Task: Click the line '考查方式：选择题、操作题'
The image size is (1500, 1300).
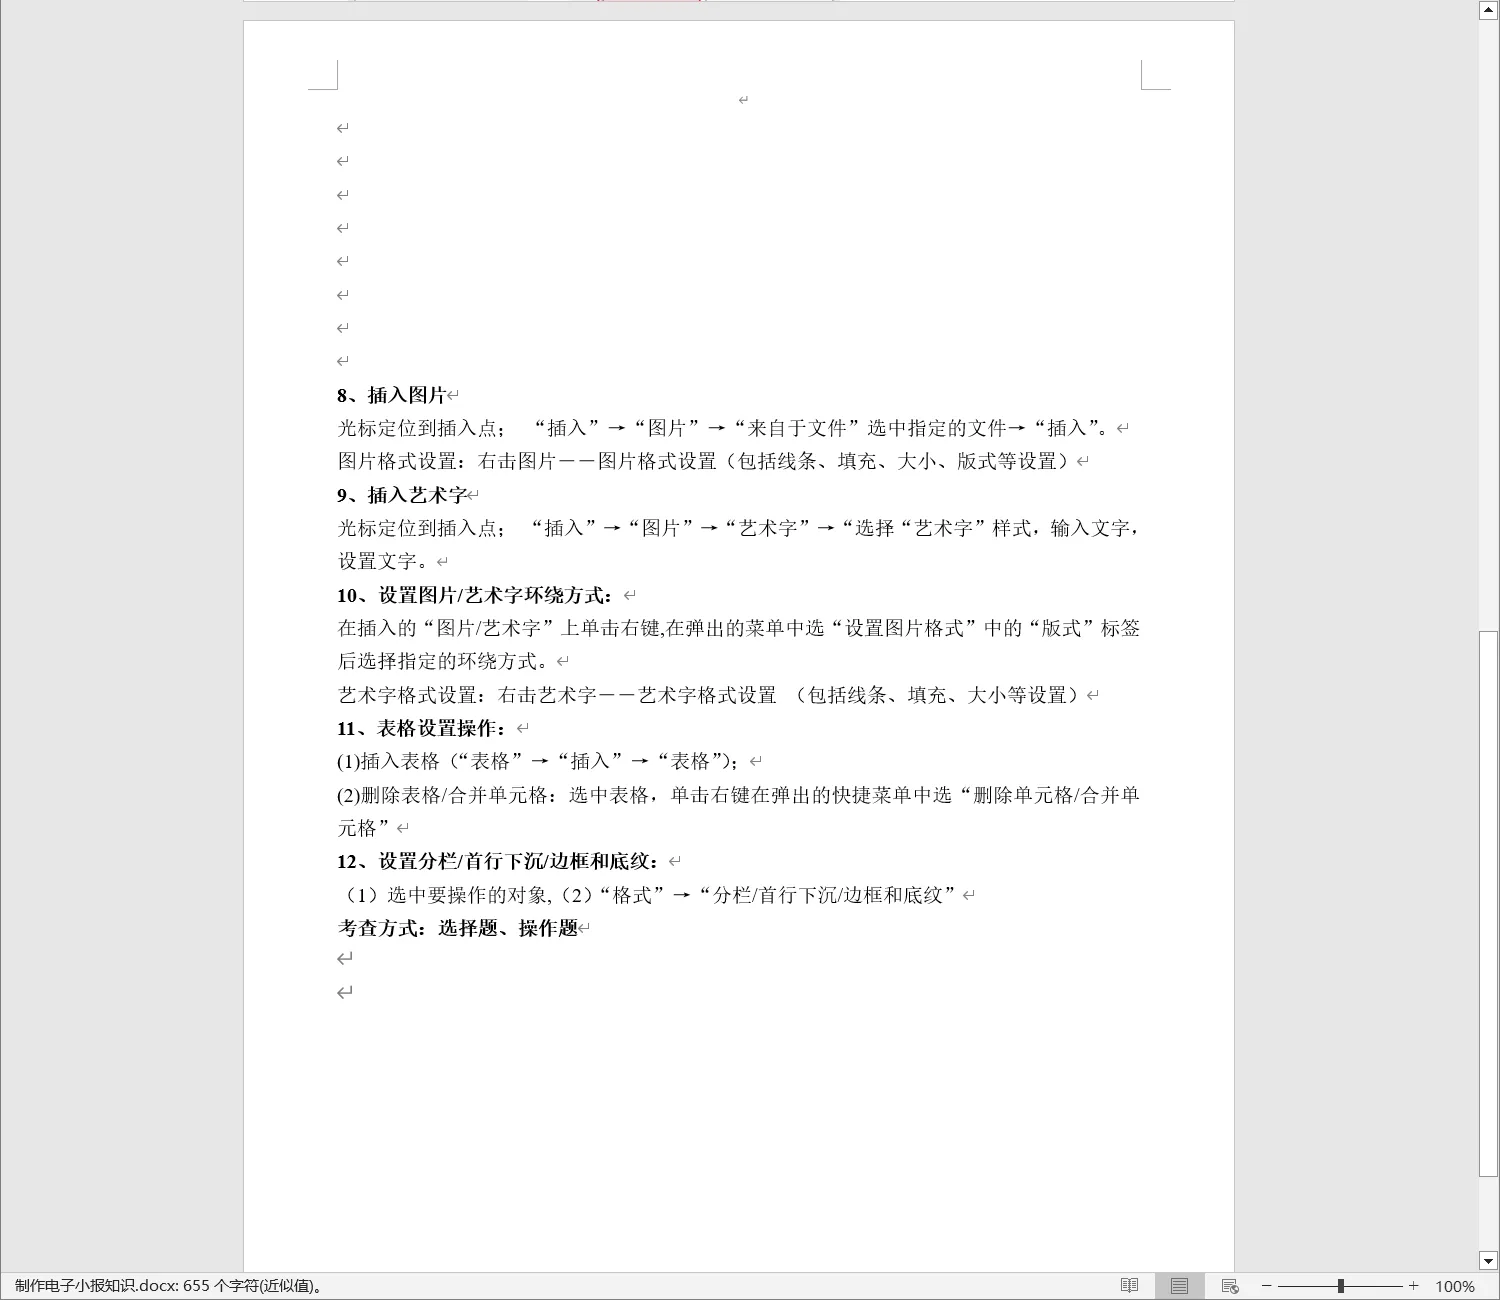Action: click(458, 928)
